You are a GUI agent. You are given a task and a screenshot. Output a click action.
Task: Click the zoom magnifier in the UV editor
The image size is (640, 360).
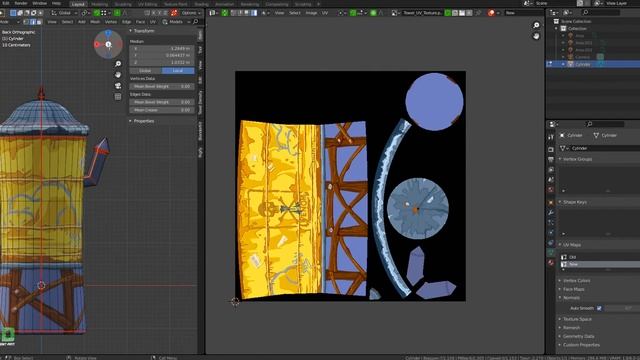coord(536,25)
